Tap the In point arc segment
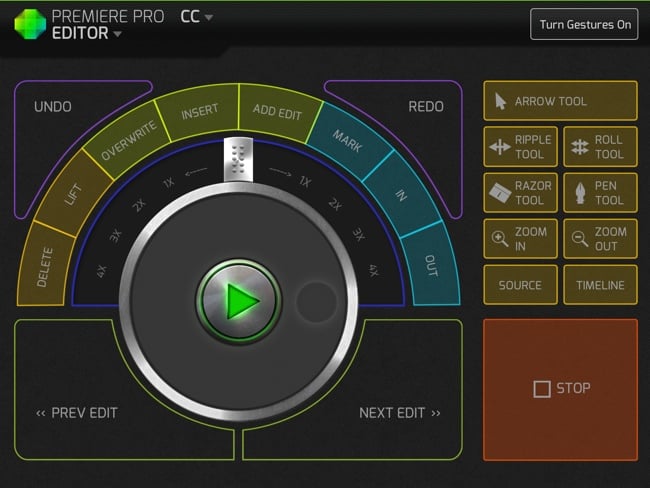 pyautogui.click(x=401, y=194)
